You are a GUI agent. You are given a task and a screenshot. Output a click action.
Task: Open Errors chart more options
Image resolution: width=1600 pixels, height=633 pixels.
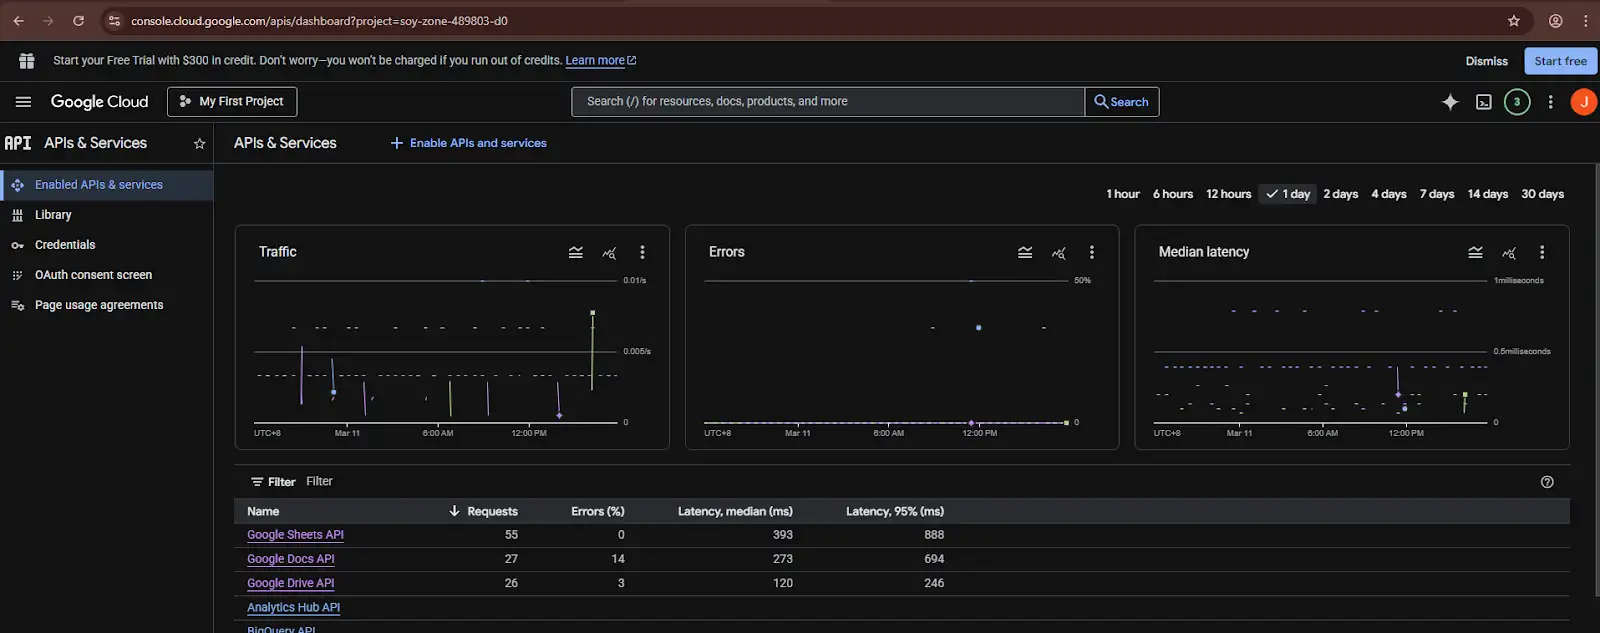(x=1092, y=252)
